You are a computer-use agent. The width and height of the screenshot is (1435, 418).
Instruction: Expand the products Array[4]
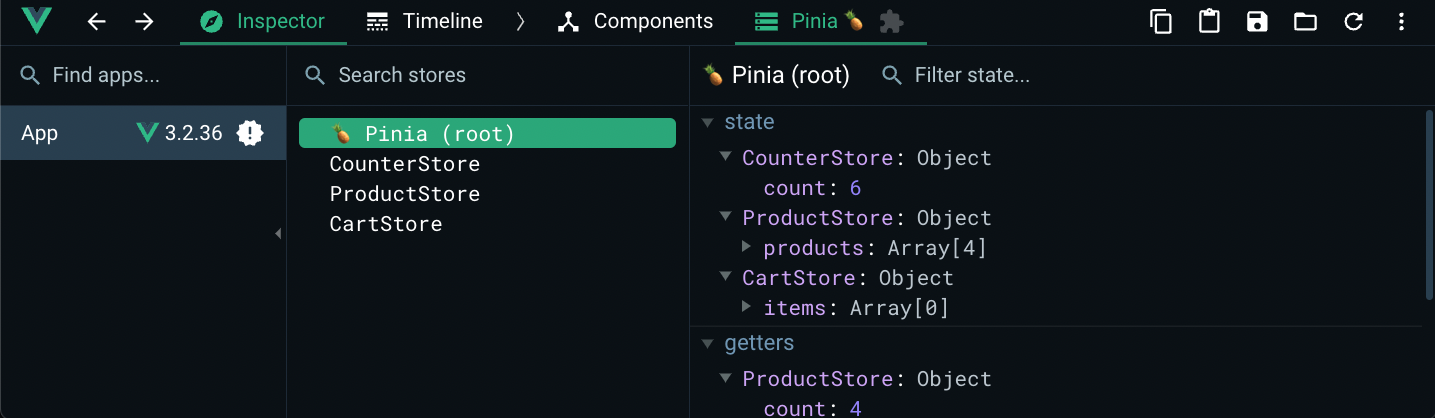747,247
